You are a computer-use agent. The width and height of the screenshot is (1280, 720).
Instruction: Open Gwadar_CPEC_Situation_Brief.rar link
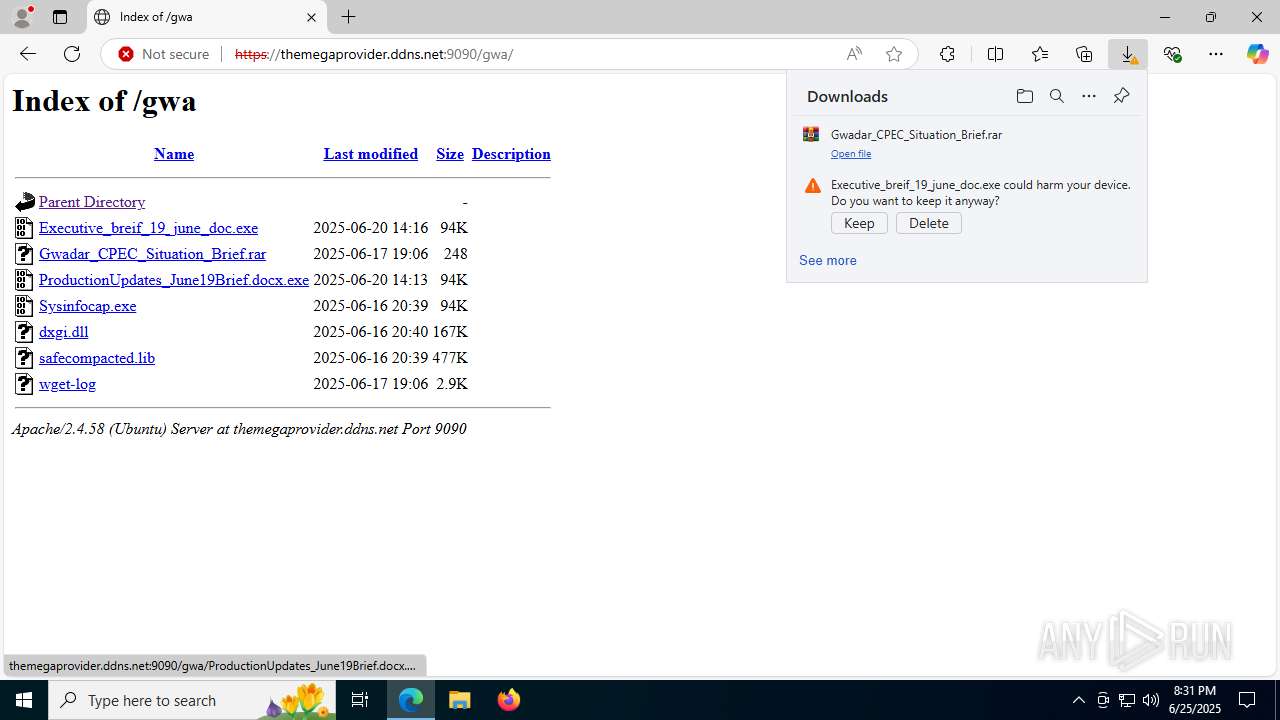pos(152,254)
